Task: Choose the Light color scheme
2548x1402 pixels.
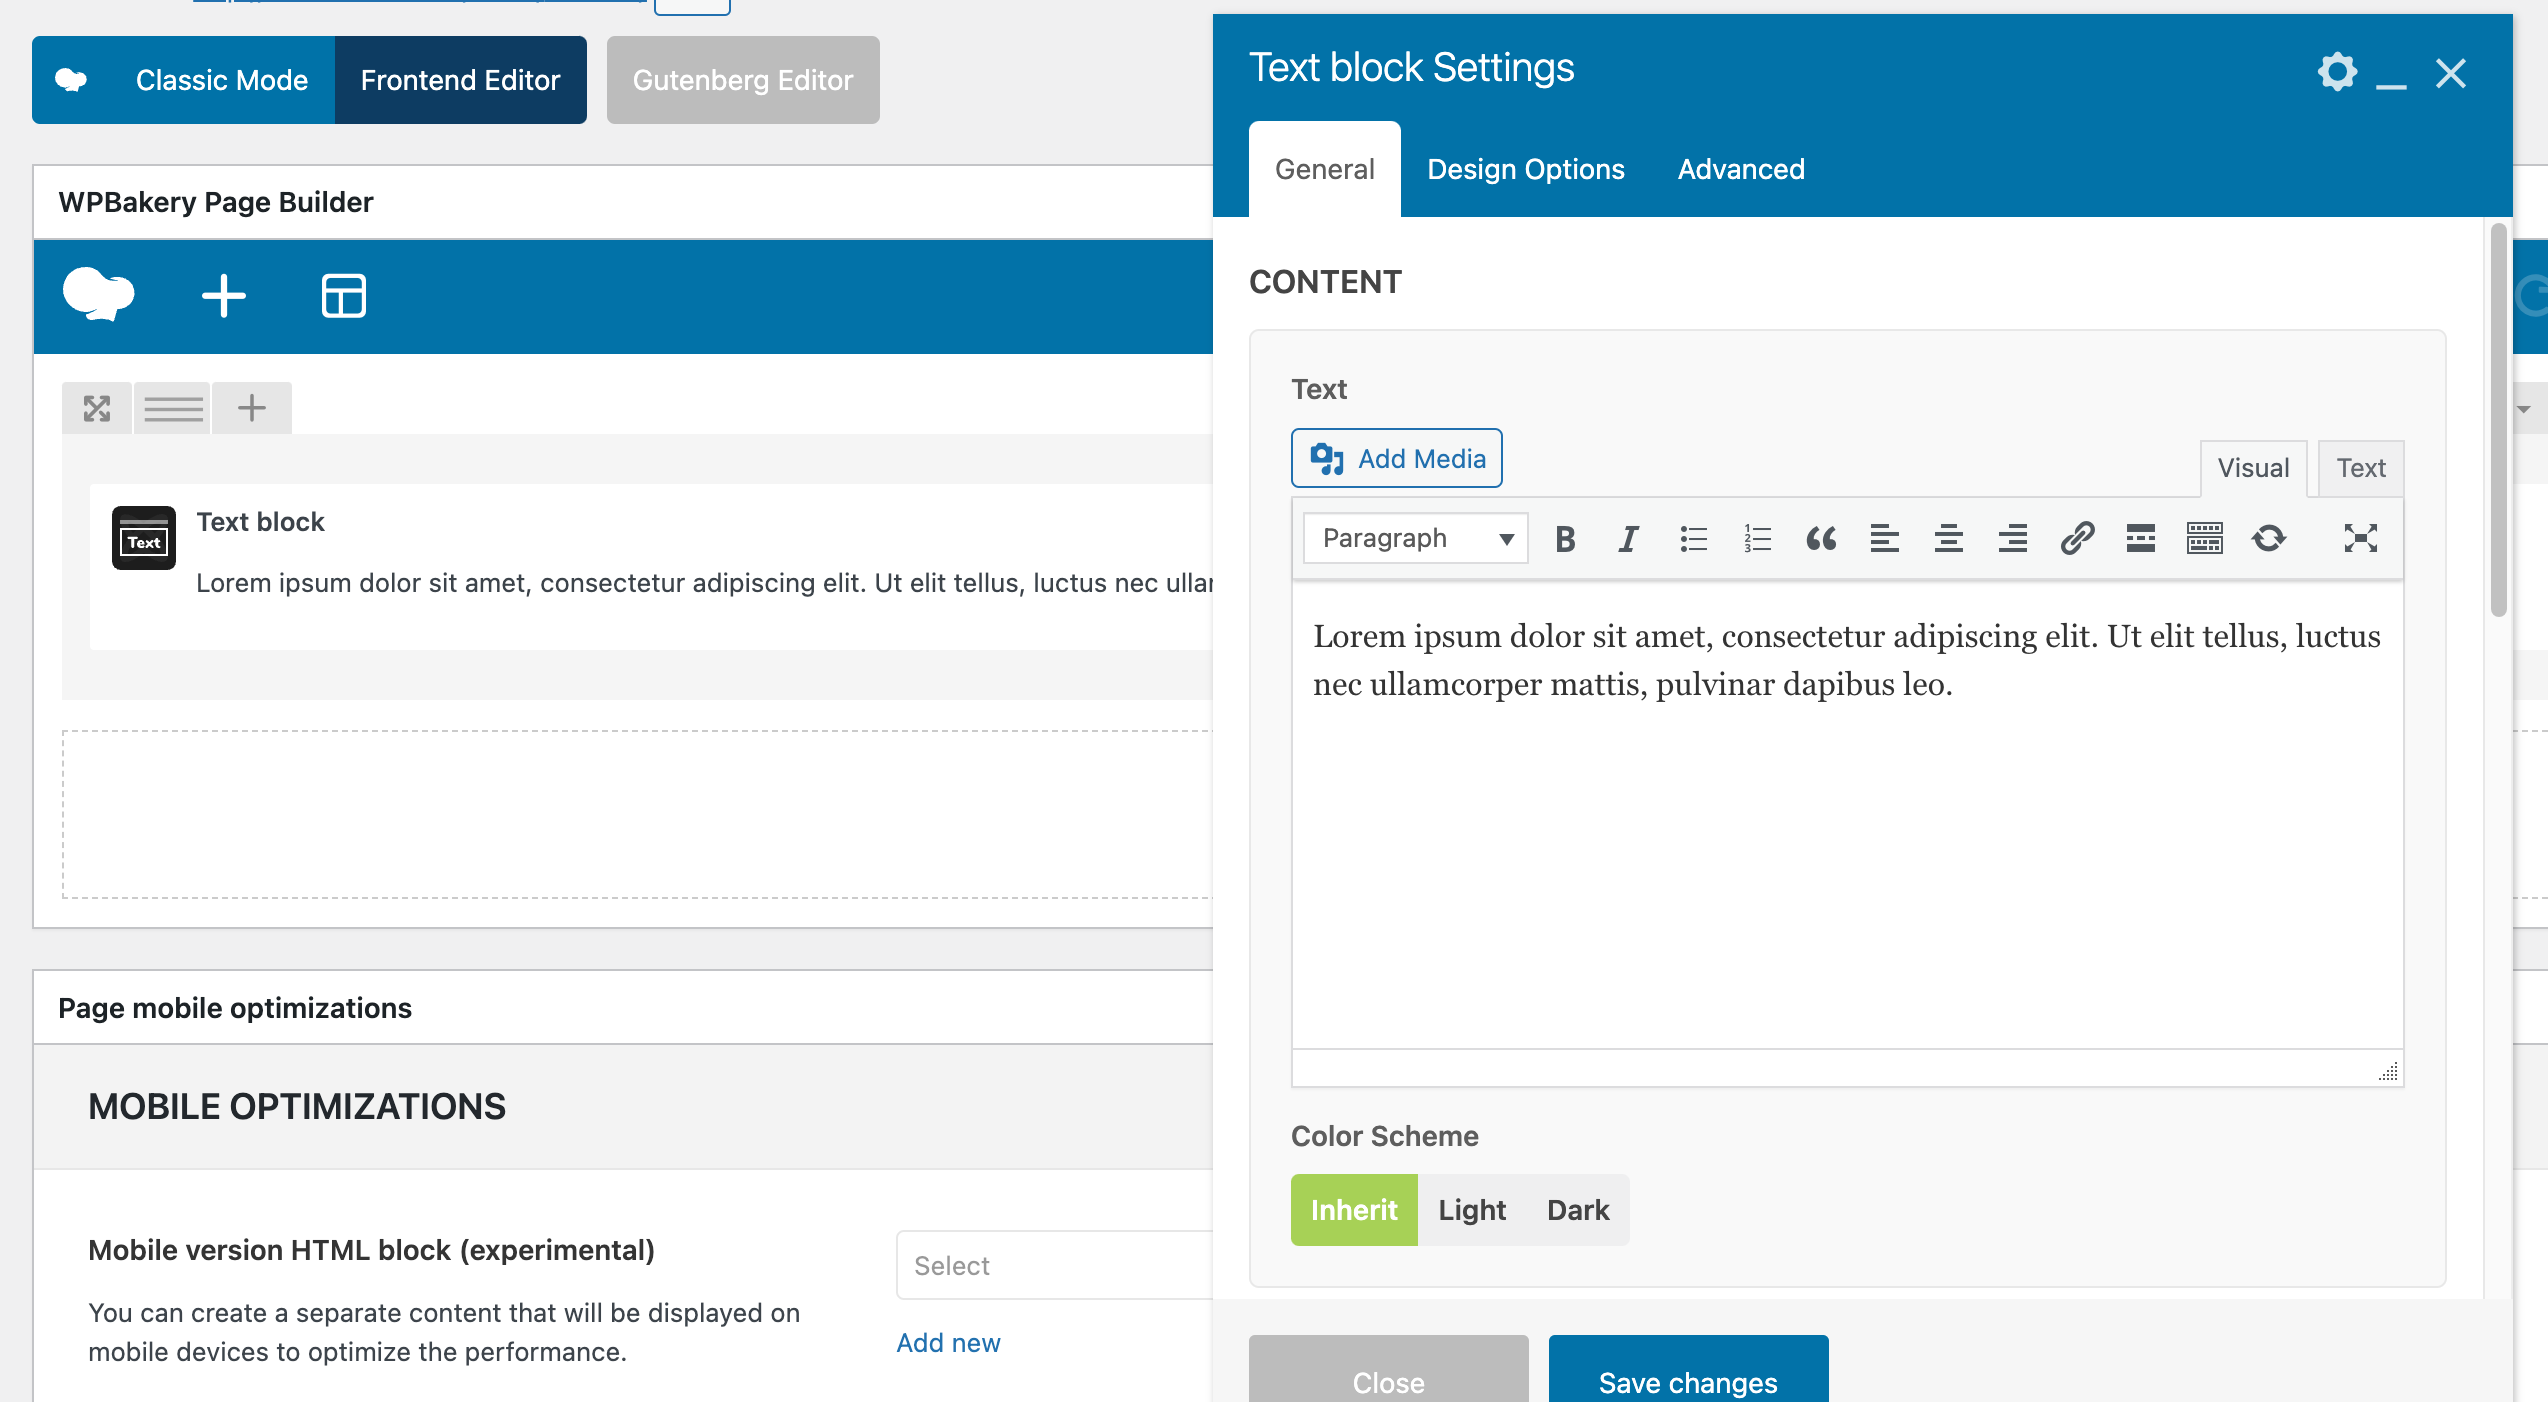Action: (1472, 1210)
